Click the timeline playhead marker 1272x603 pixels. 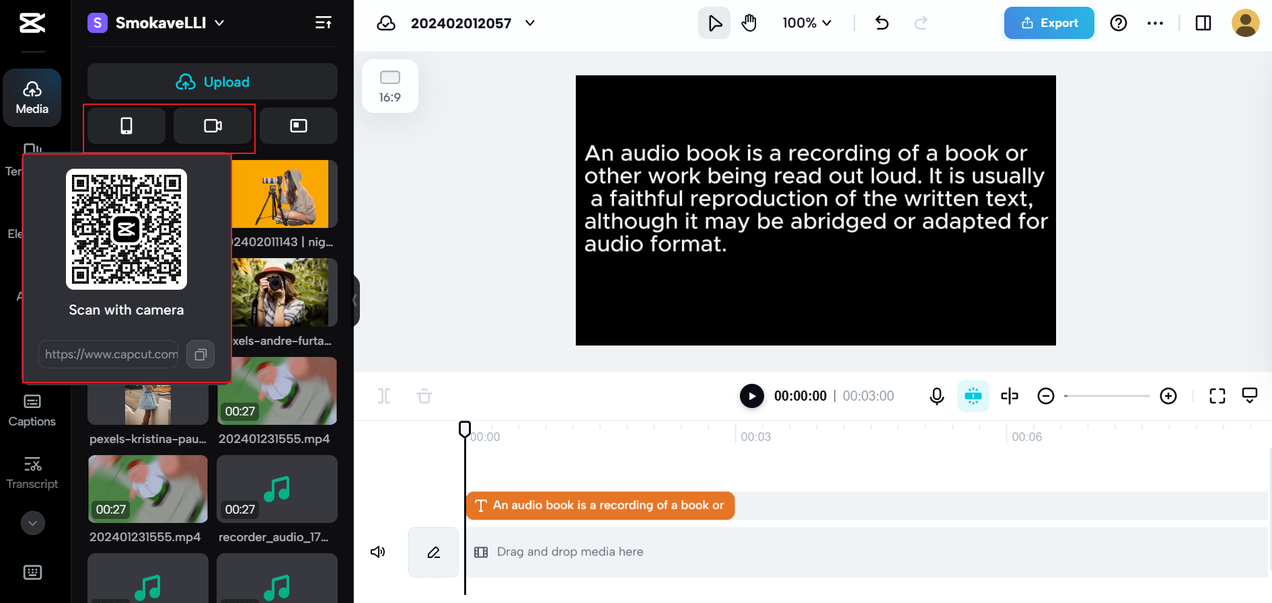pyautogui.click(x=465, y=429)
